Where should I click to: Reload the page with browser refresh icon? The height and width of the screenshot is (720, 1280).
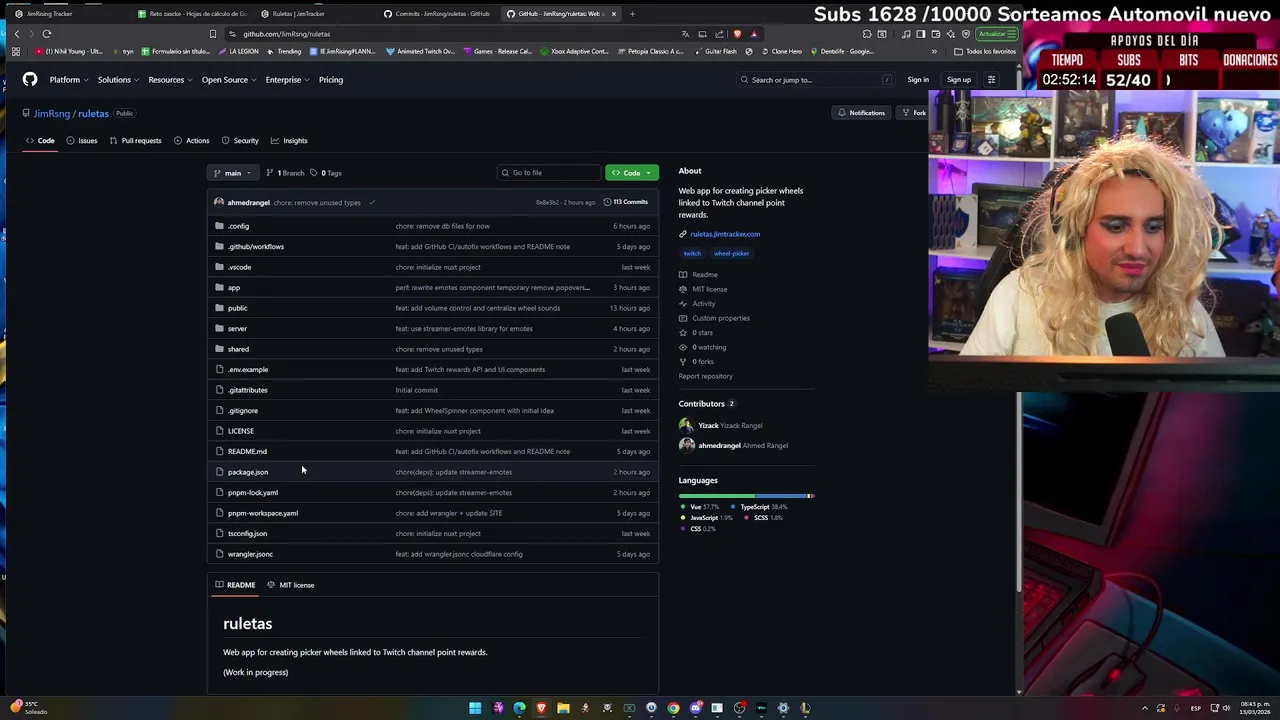click(x=46, y=34)
